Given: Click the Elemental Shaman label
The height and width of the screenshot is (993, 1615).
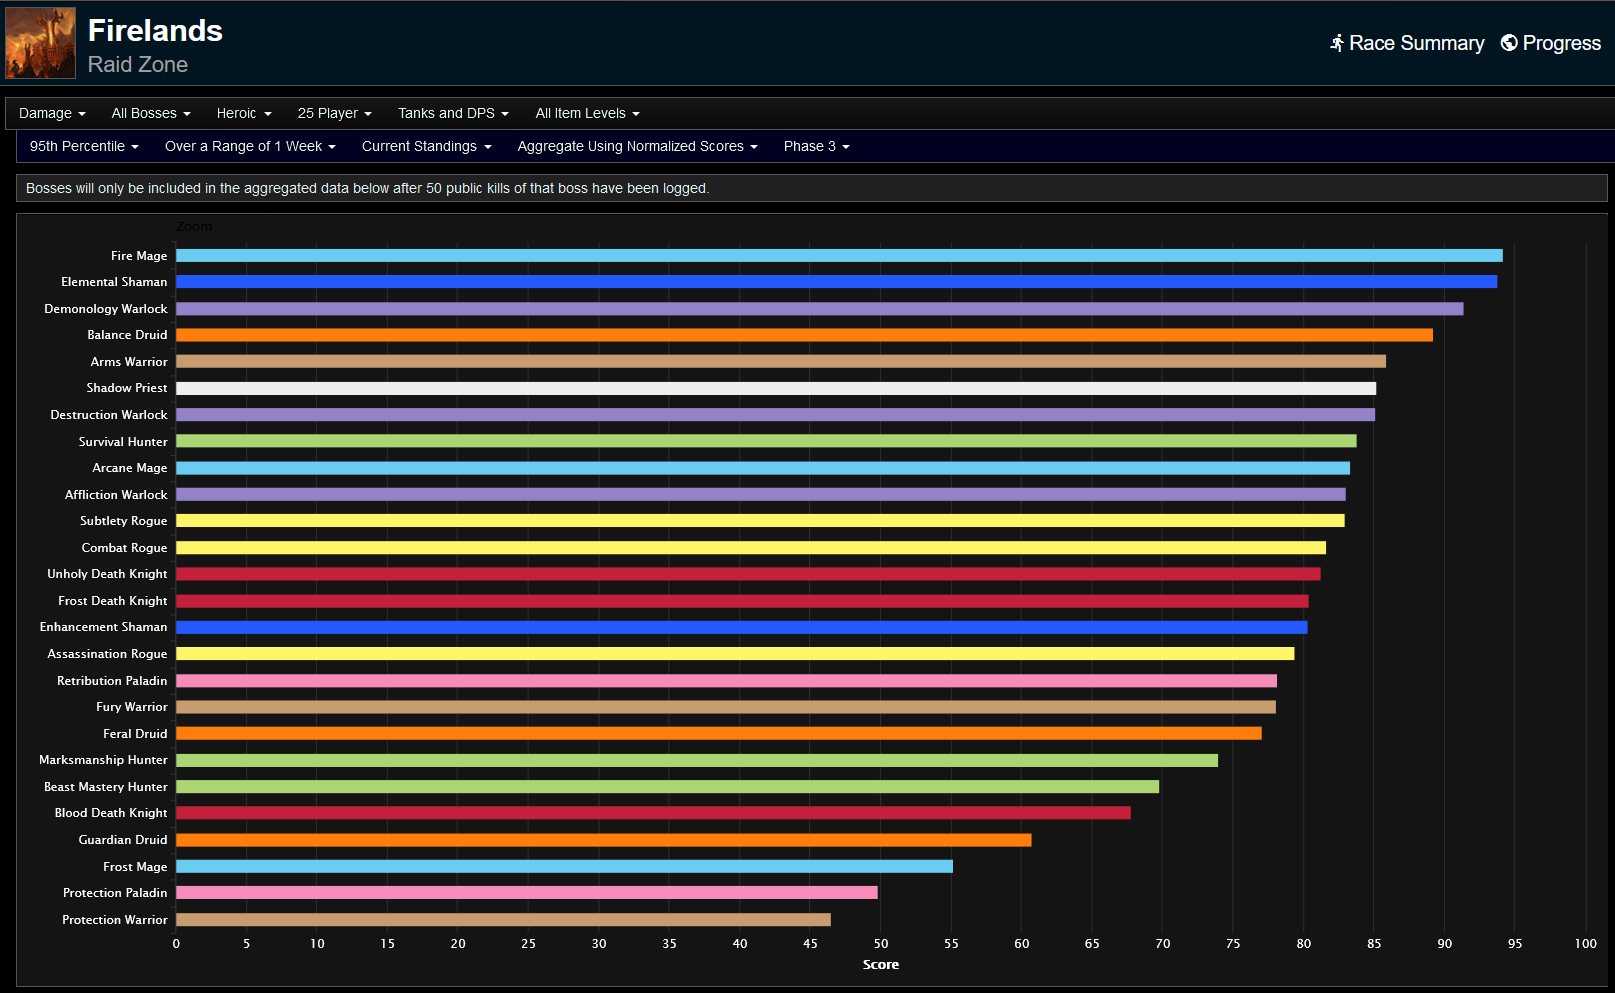Looking at the screenshot, I should pos(113,282).
